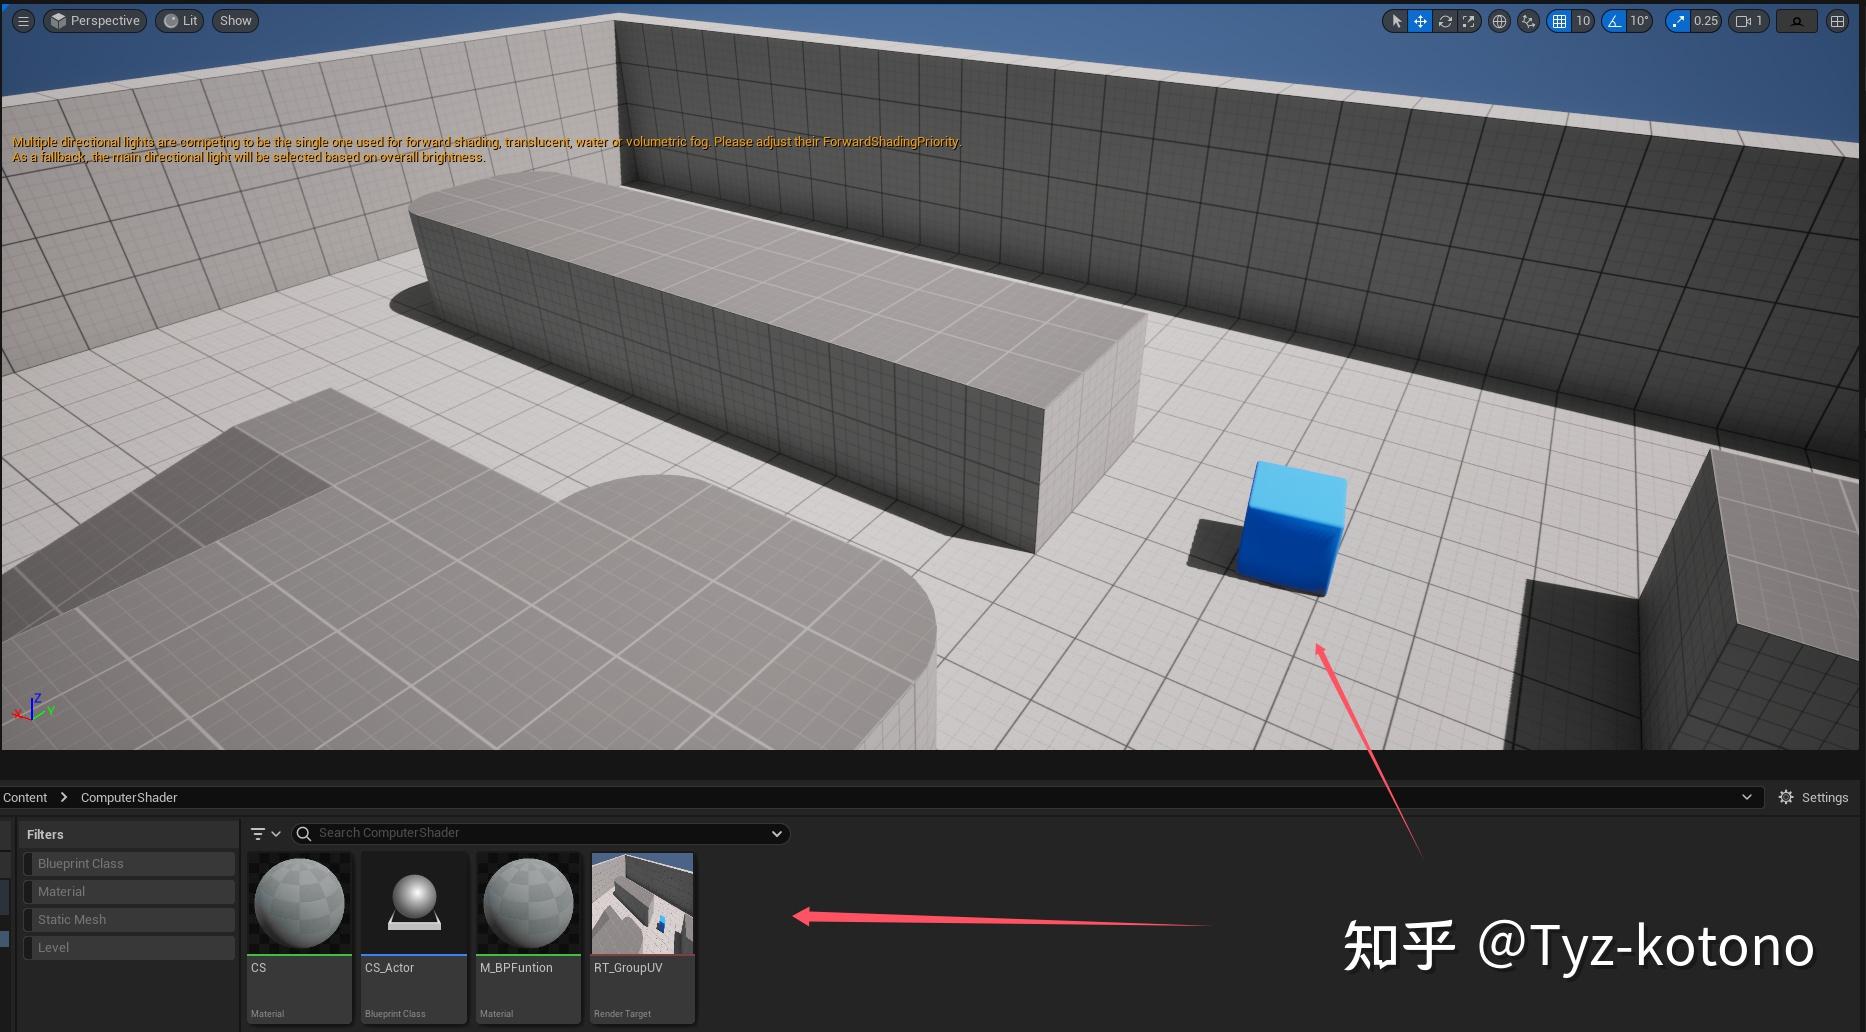
Task: Select the Scale tool
Action: click(x=1468, y=20)
